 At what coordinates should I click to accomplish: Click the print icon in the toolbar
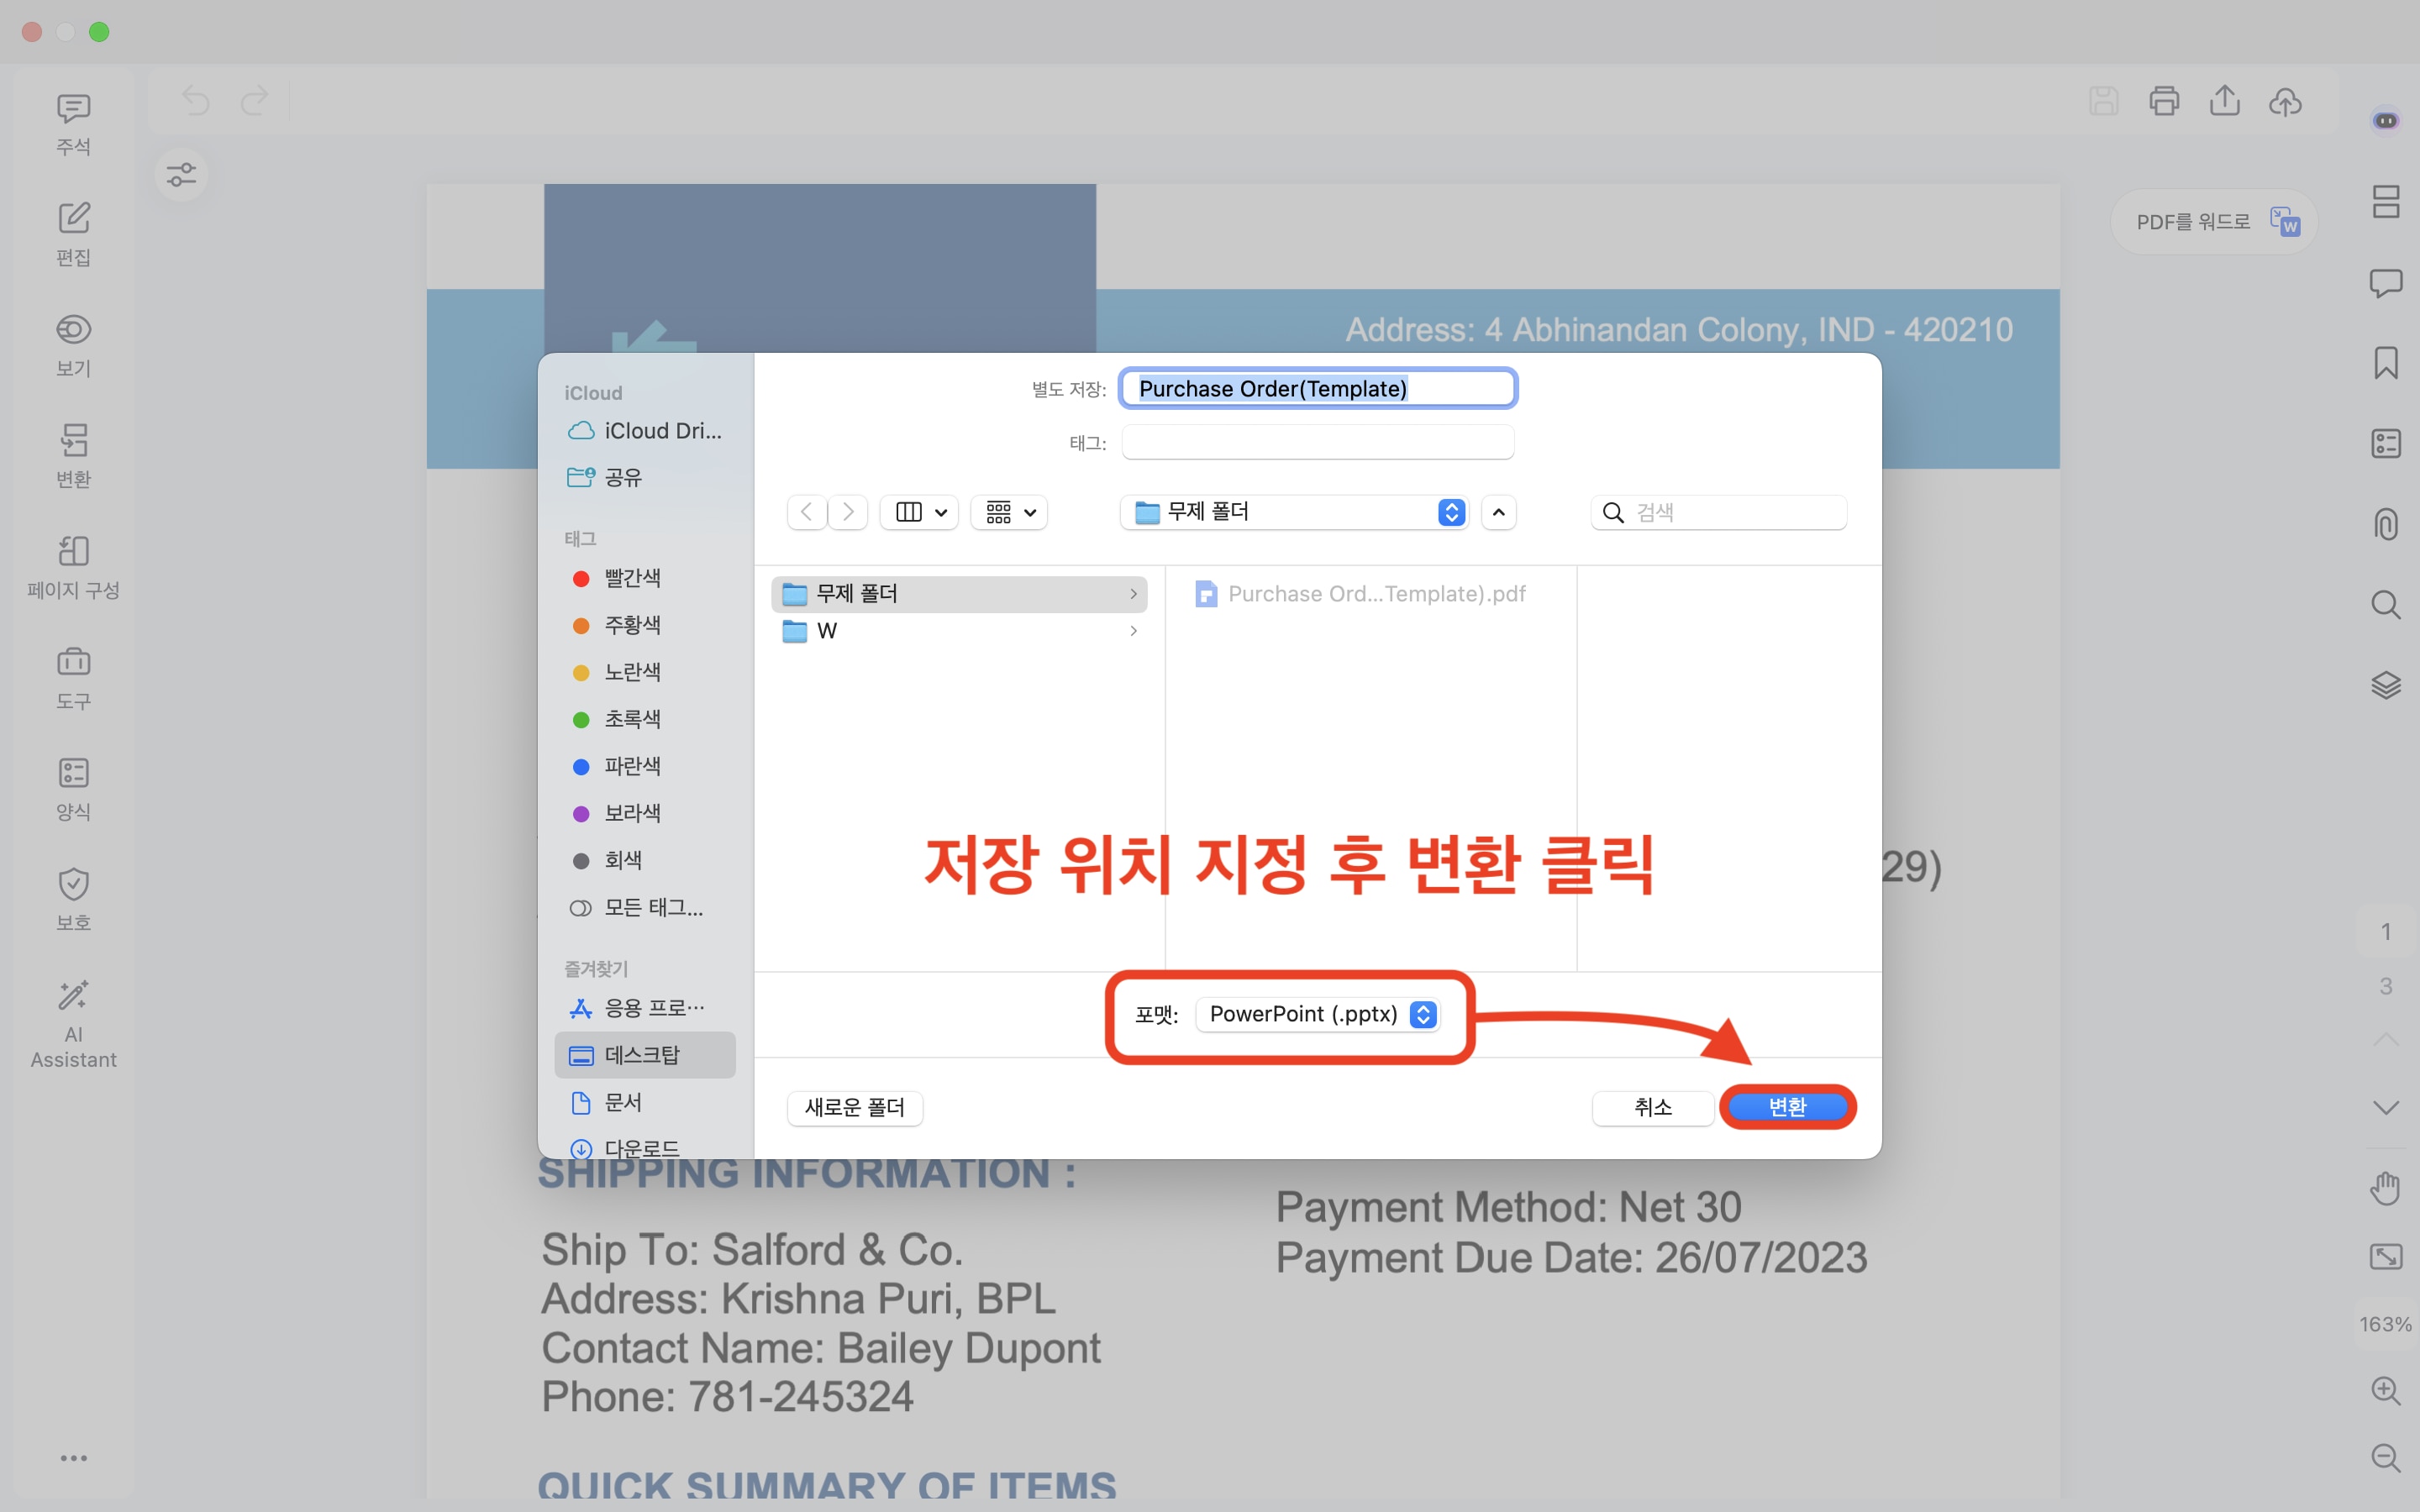pos(2164,101)
